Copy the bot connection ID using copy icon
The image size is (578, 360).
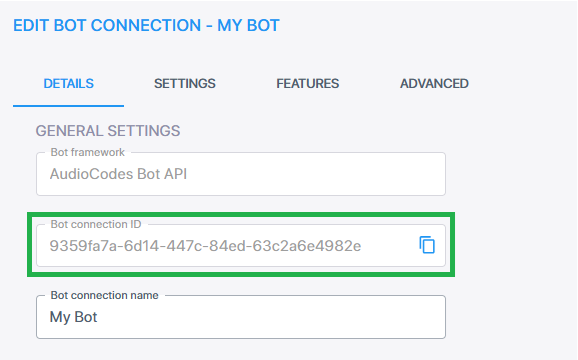click(x=427, y=245)
